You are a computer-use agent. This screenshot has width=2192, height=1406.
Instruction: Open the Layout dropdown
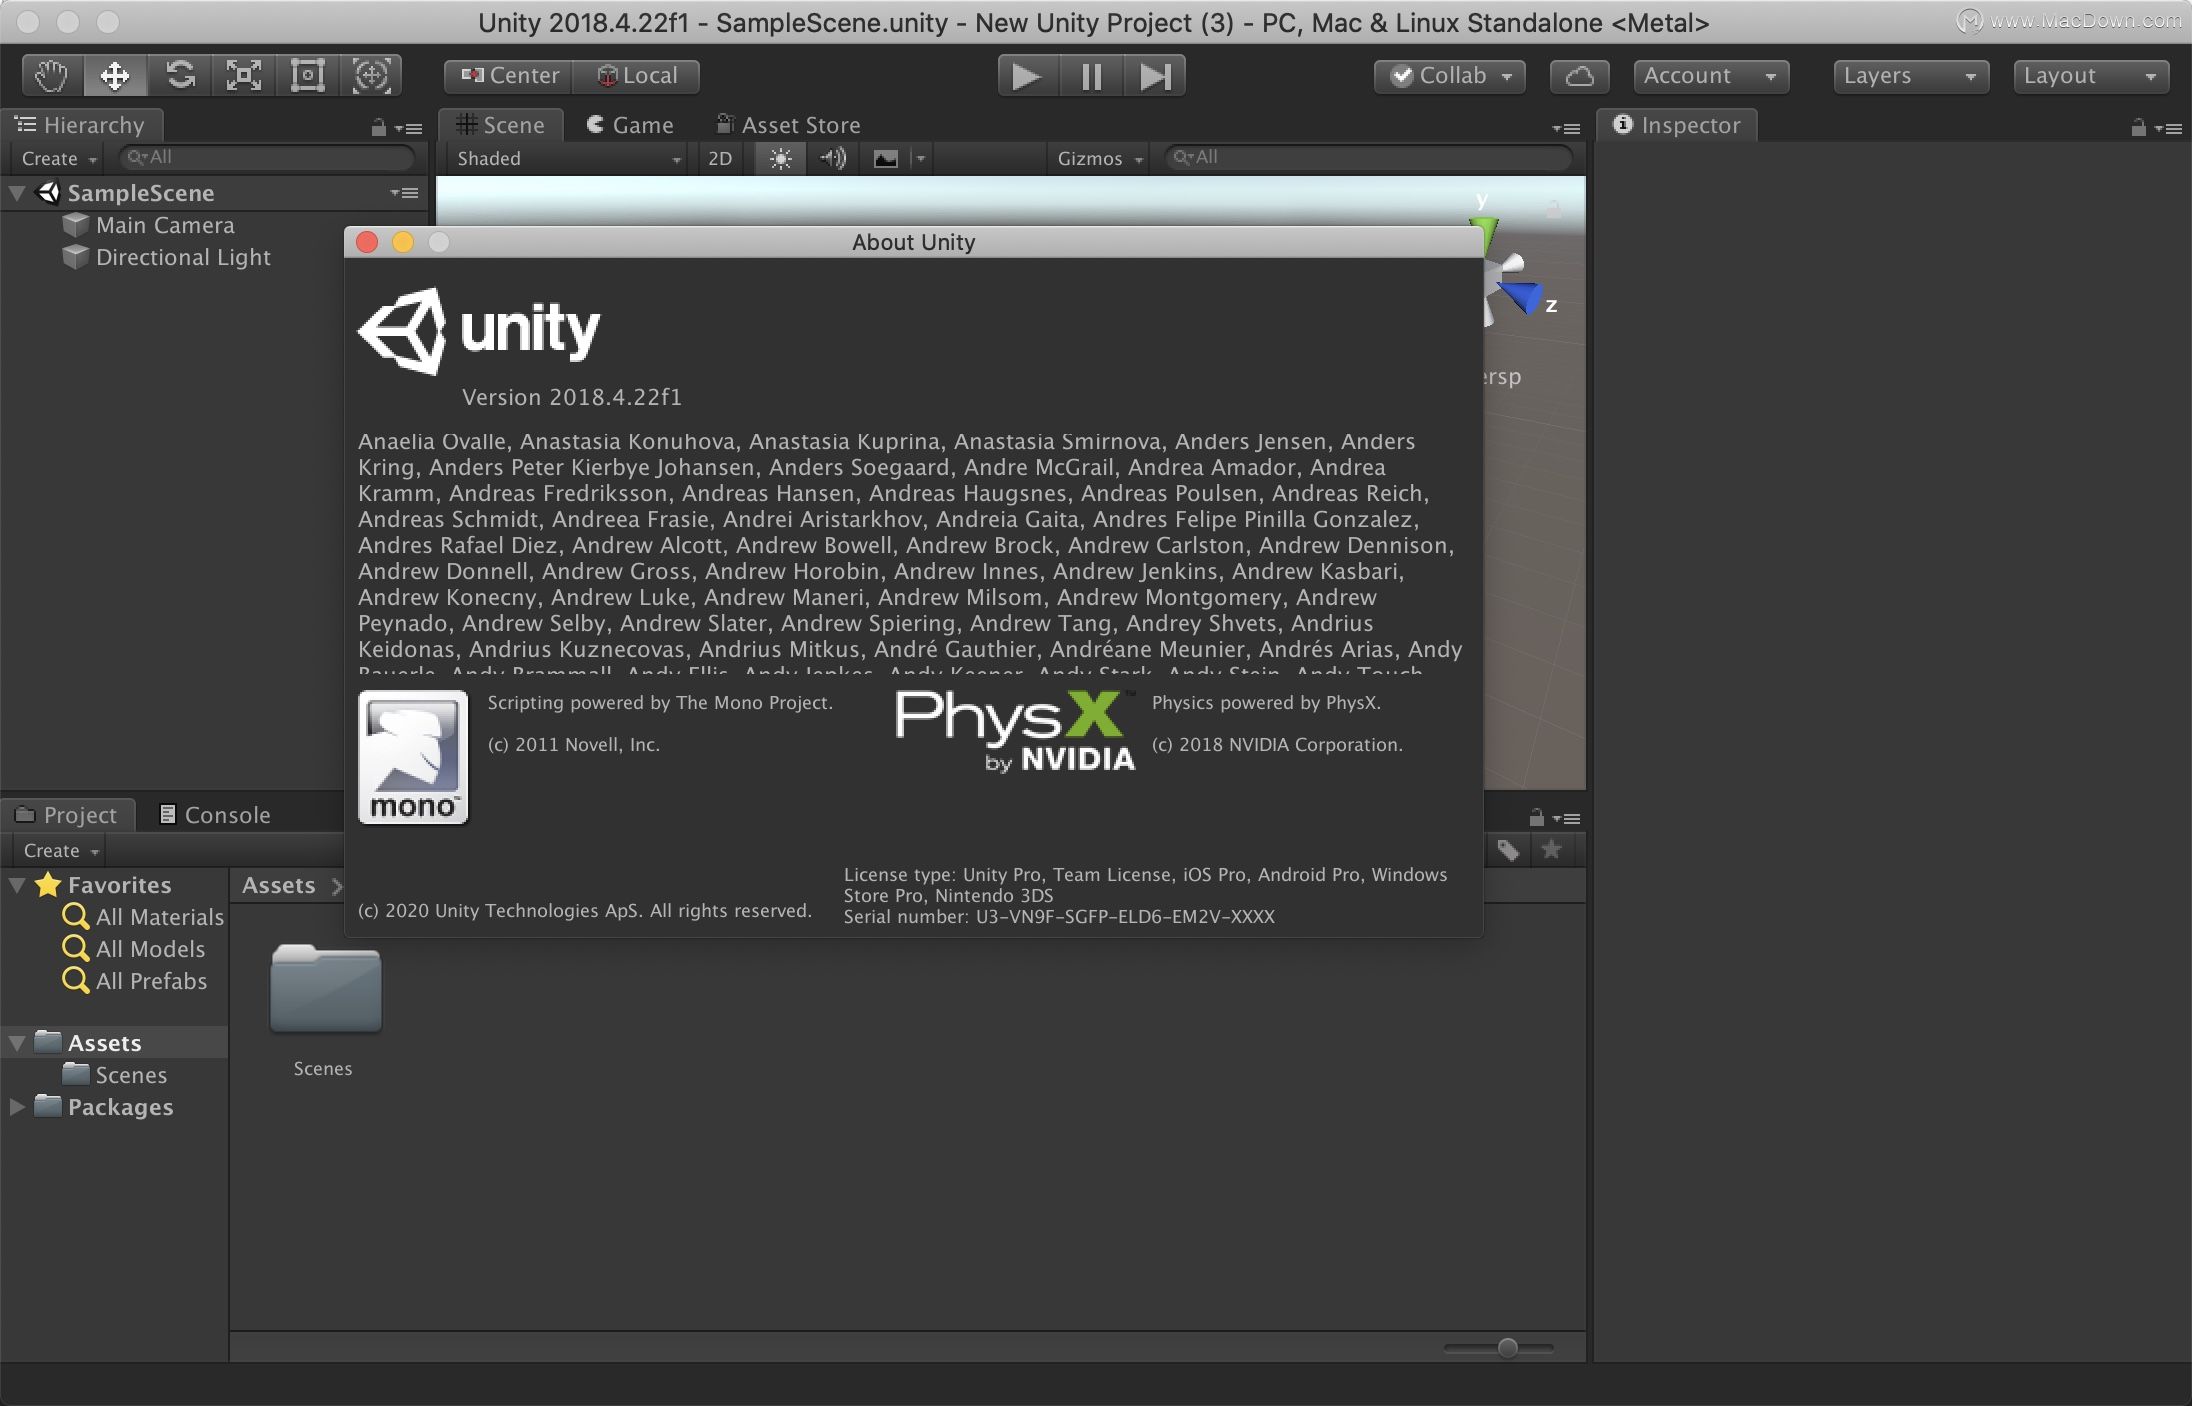click(2091, 76)
